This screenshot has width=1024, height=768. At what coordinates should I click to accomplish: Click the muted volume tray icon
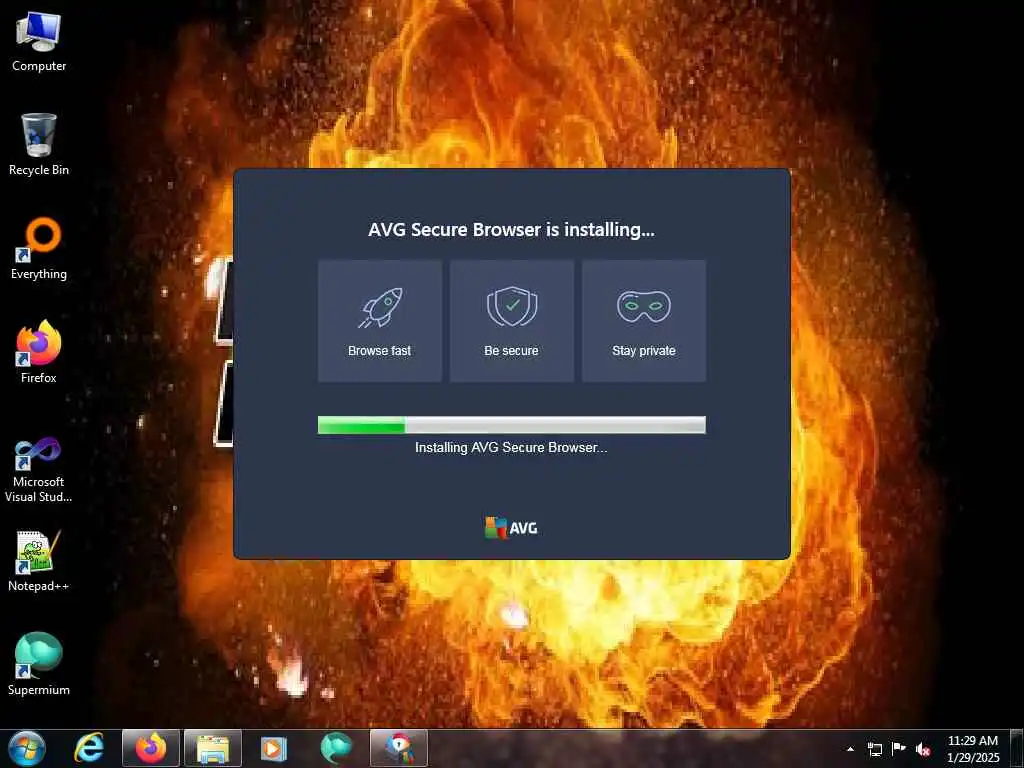point(923,749)
